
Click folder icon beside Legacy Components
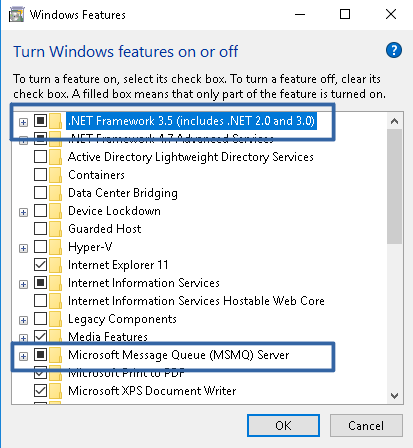(56, 319)
